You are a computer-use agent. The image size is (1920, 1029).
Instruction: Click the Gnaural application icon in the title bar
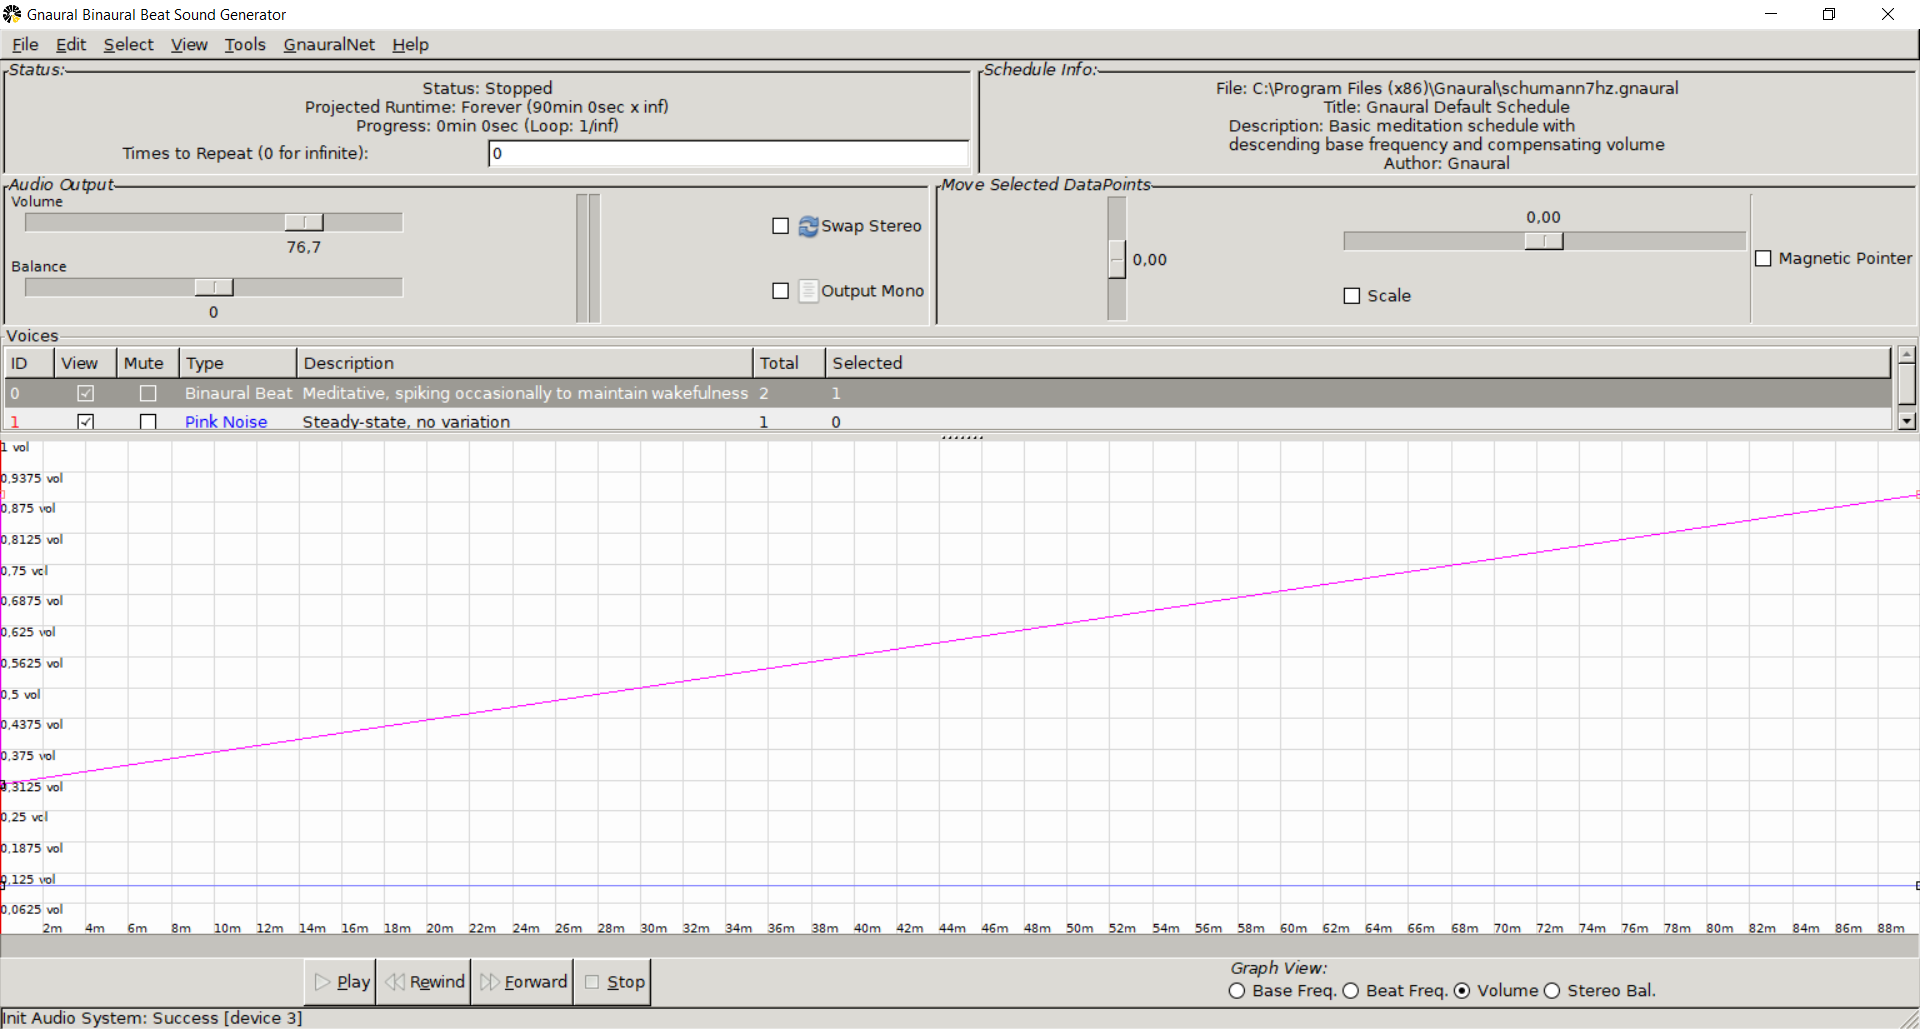[12, 14]
